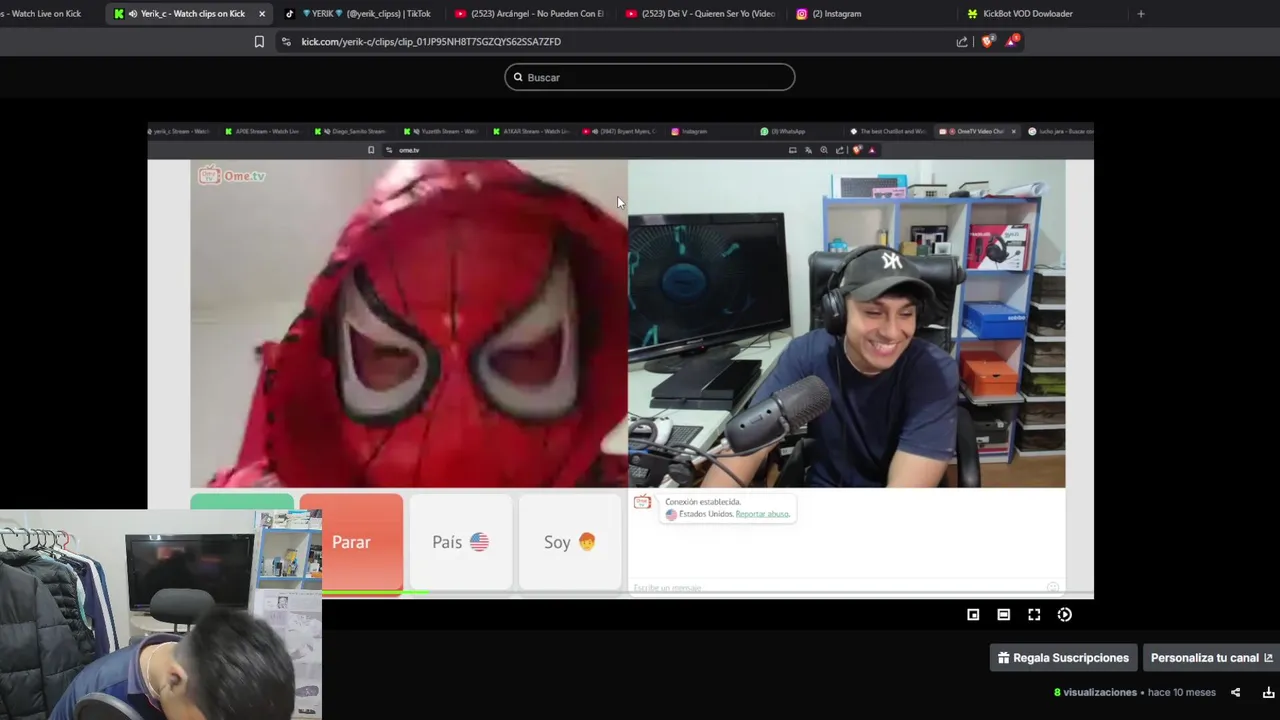Viewport: 1280px width, 720px height.
Task: Open the Dei V Quieren Ser Yo tab
Action: pyautogui.click(x=702, y=14)
